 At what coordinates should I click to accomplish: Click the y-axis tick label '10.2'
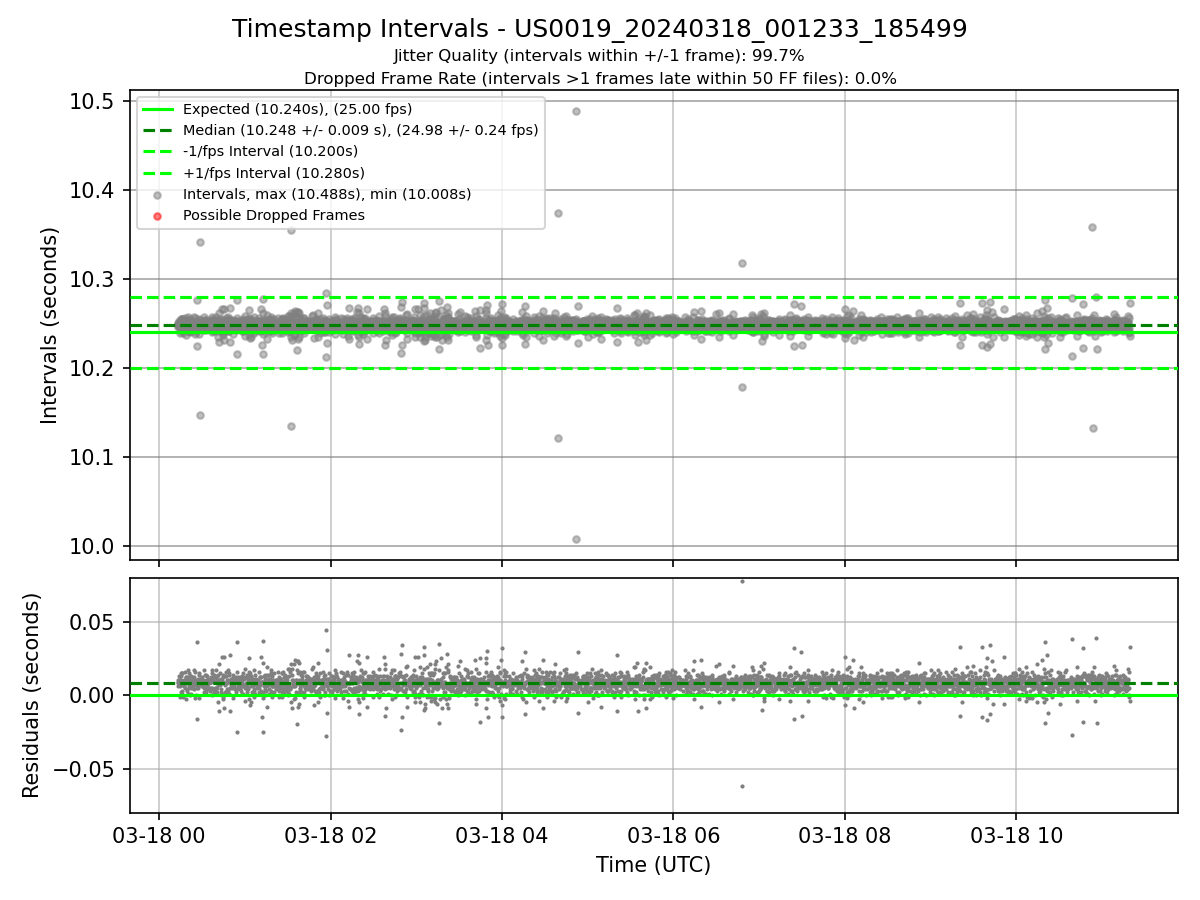click(x=91, y=369)
